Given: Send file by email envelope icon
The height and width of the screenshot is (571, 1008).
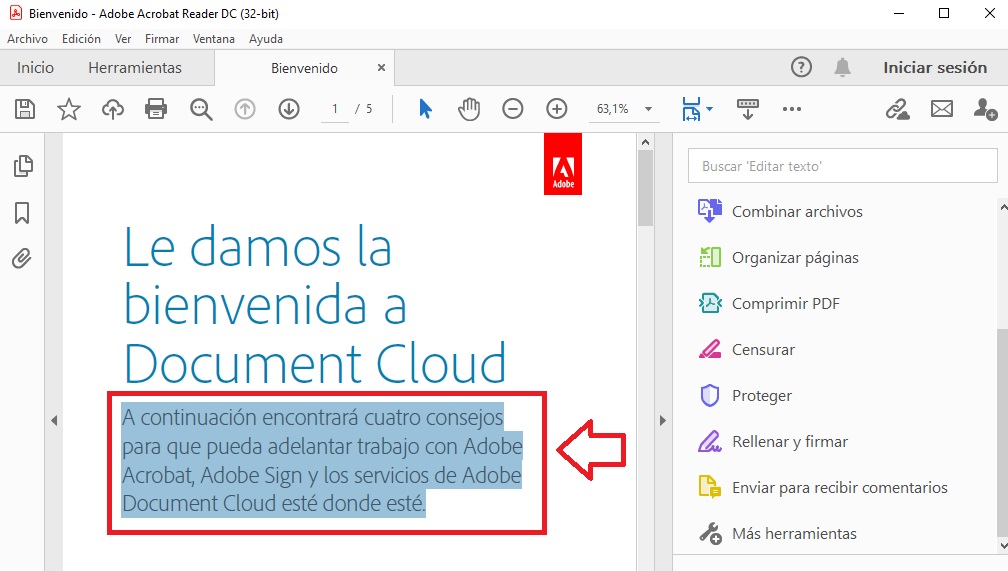Looking at the screenshot, I should (941, 109).
